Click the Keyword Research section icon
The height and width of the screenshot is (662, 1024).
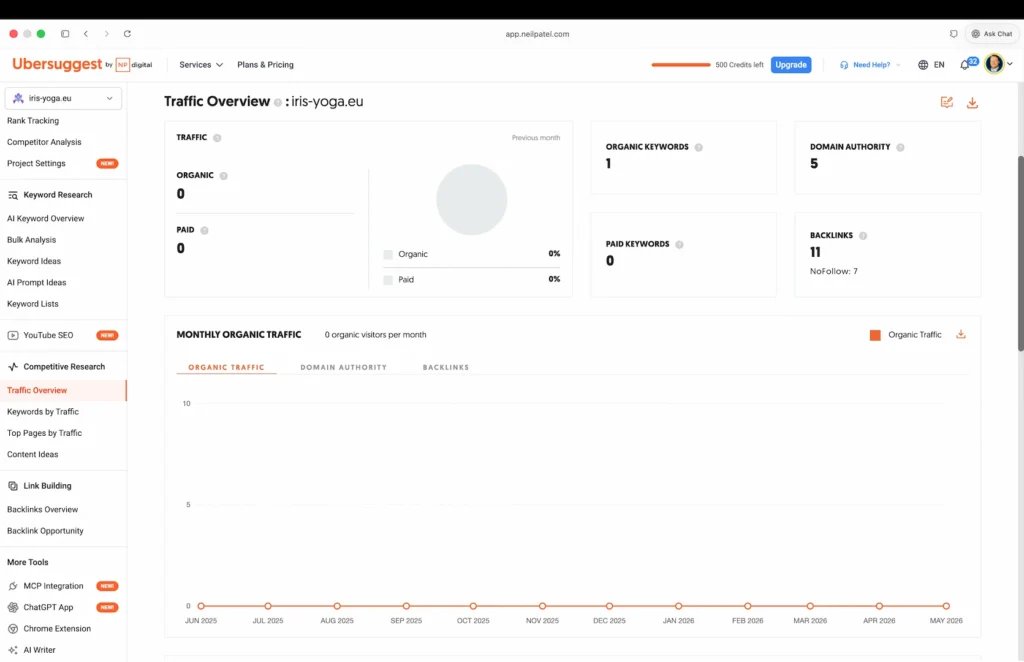[x=12, y=195]
